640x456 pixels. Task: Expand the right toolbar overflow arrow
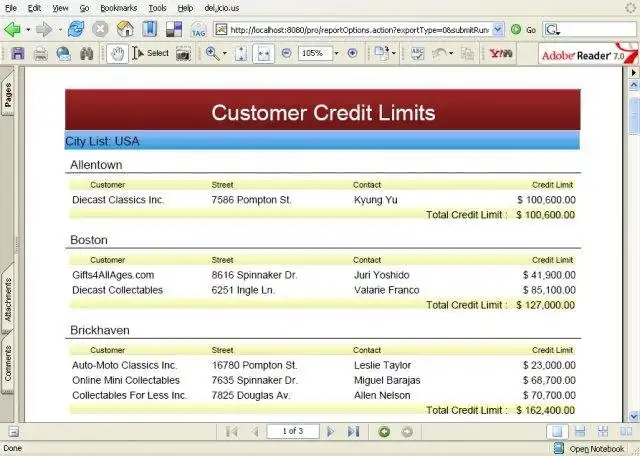click(x=633, y=73)
